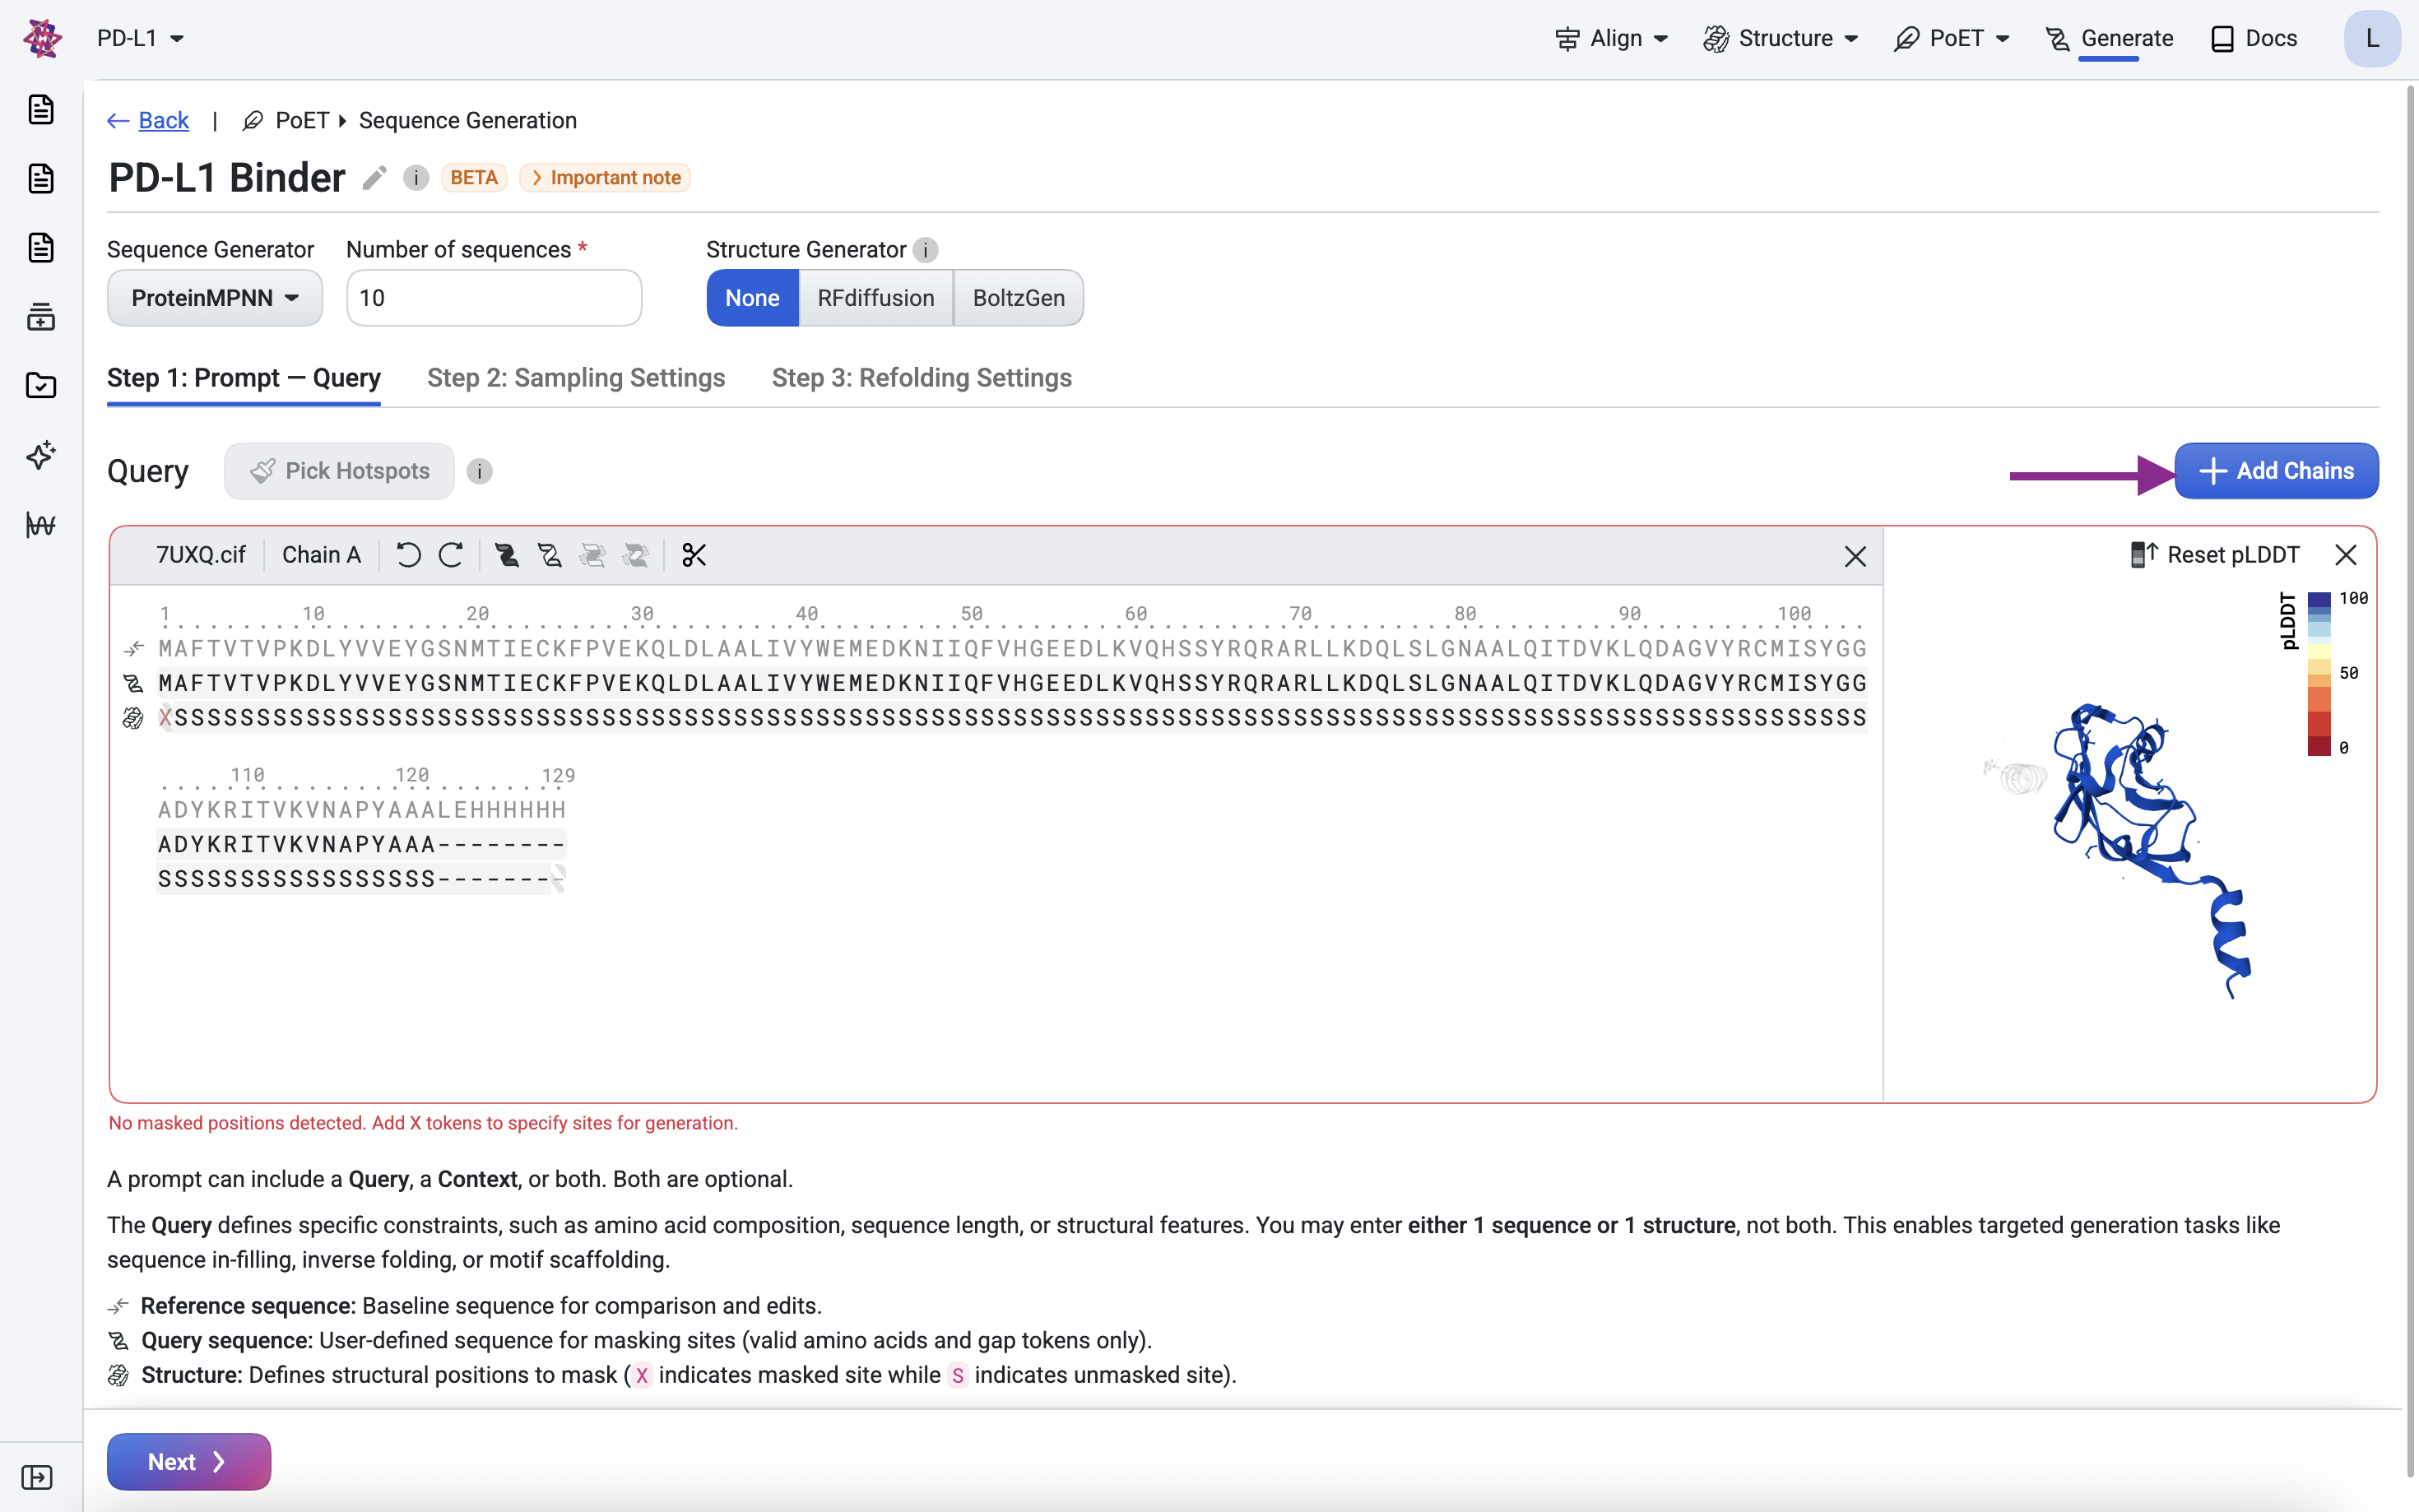
Task: Click the red 'No masked positions detected' message
Action: point(423,1123)
